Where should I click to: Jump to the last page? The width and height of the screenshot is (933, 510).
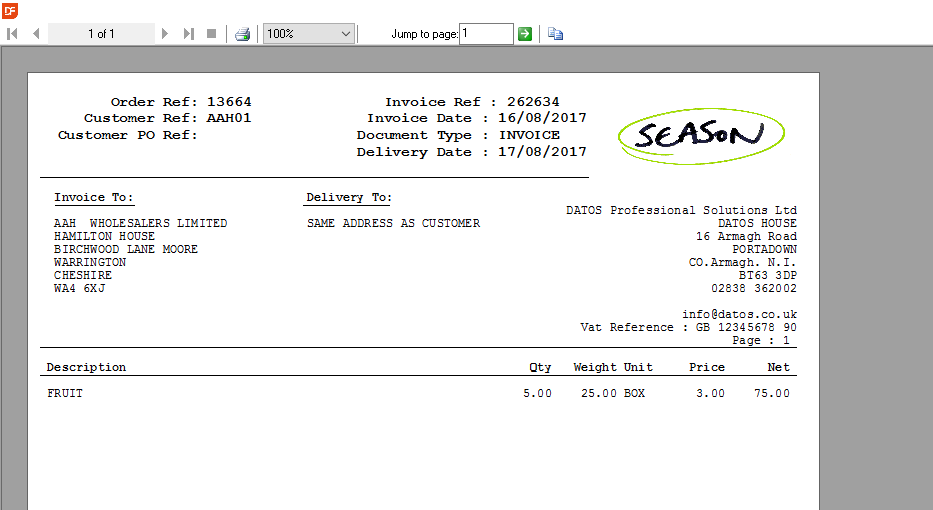point(189,34)
